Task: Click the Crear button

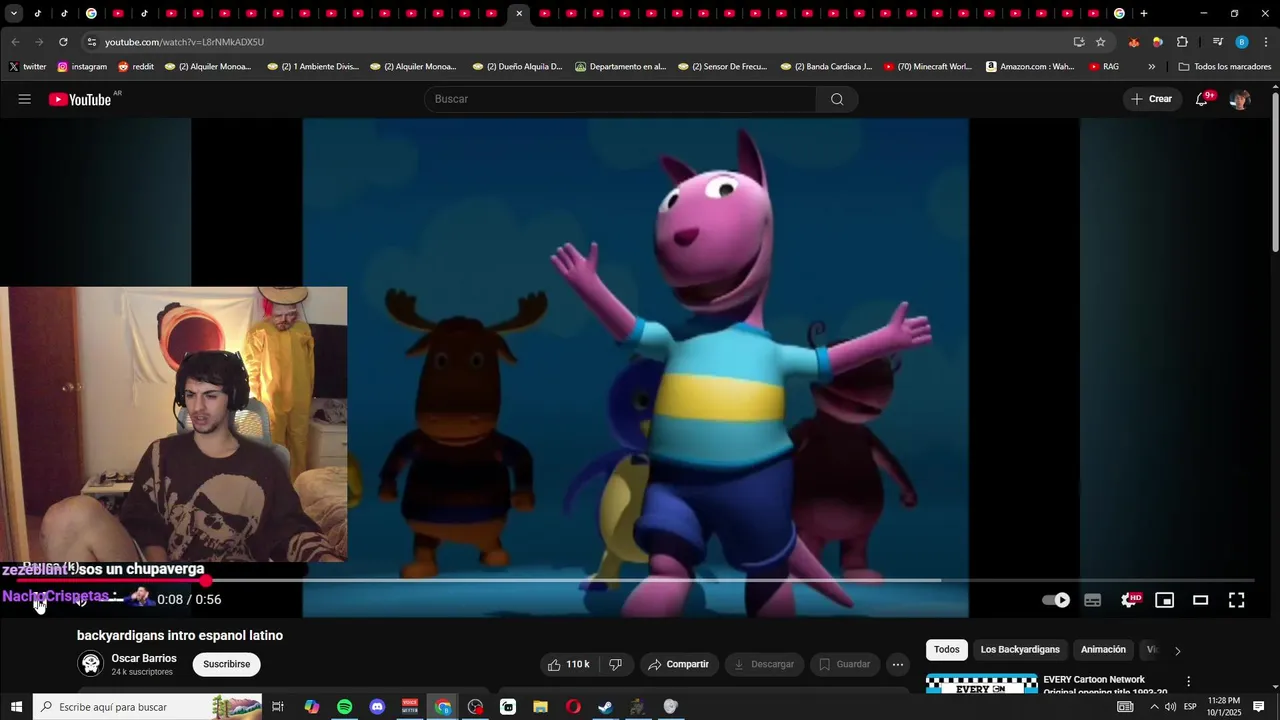Action: (x=1150, y=99)
